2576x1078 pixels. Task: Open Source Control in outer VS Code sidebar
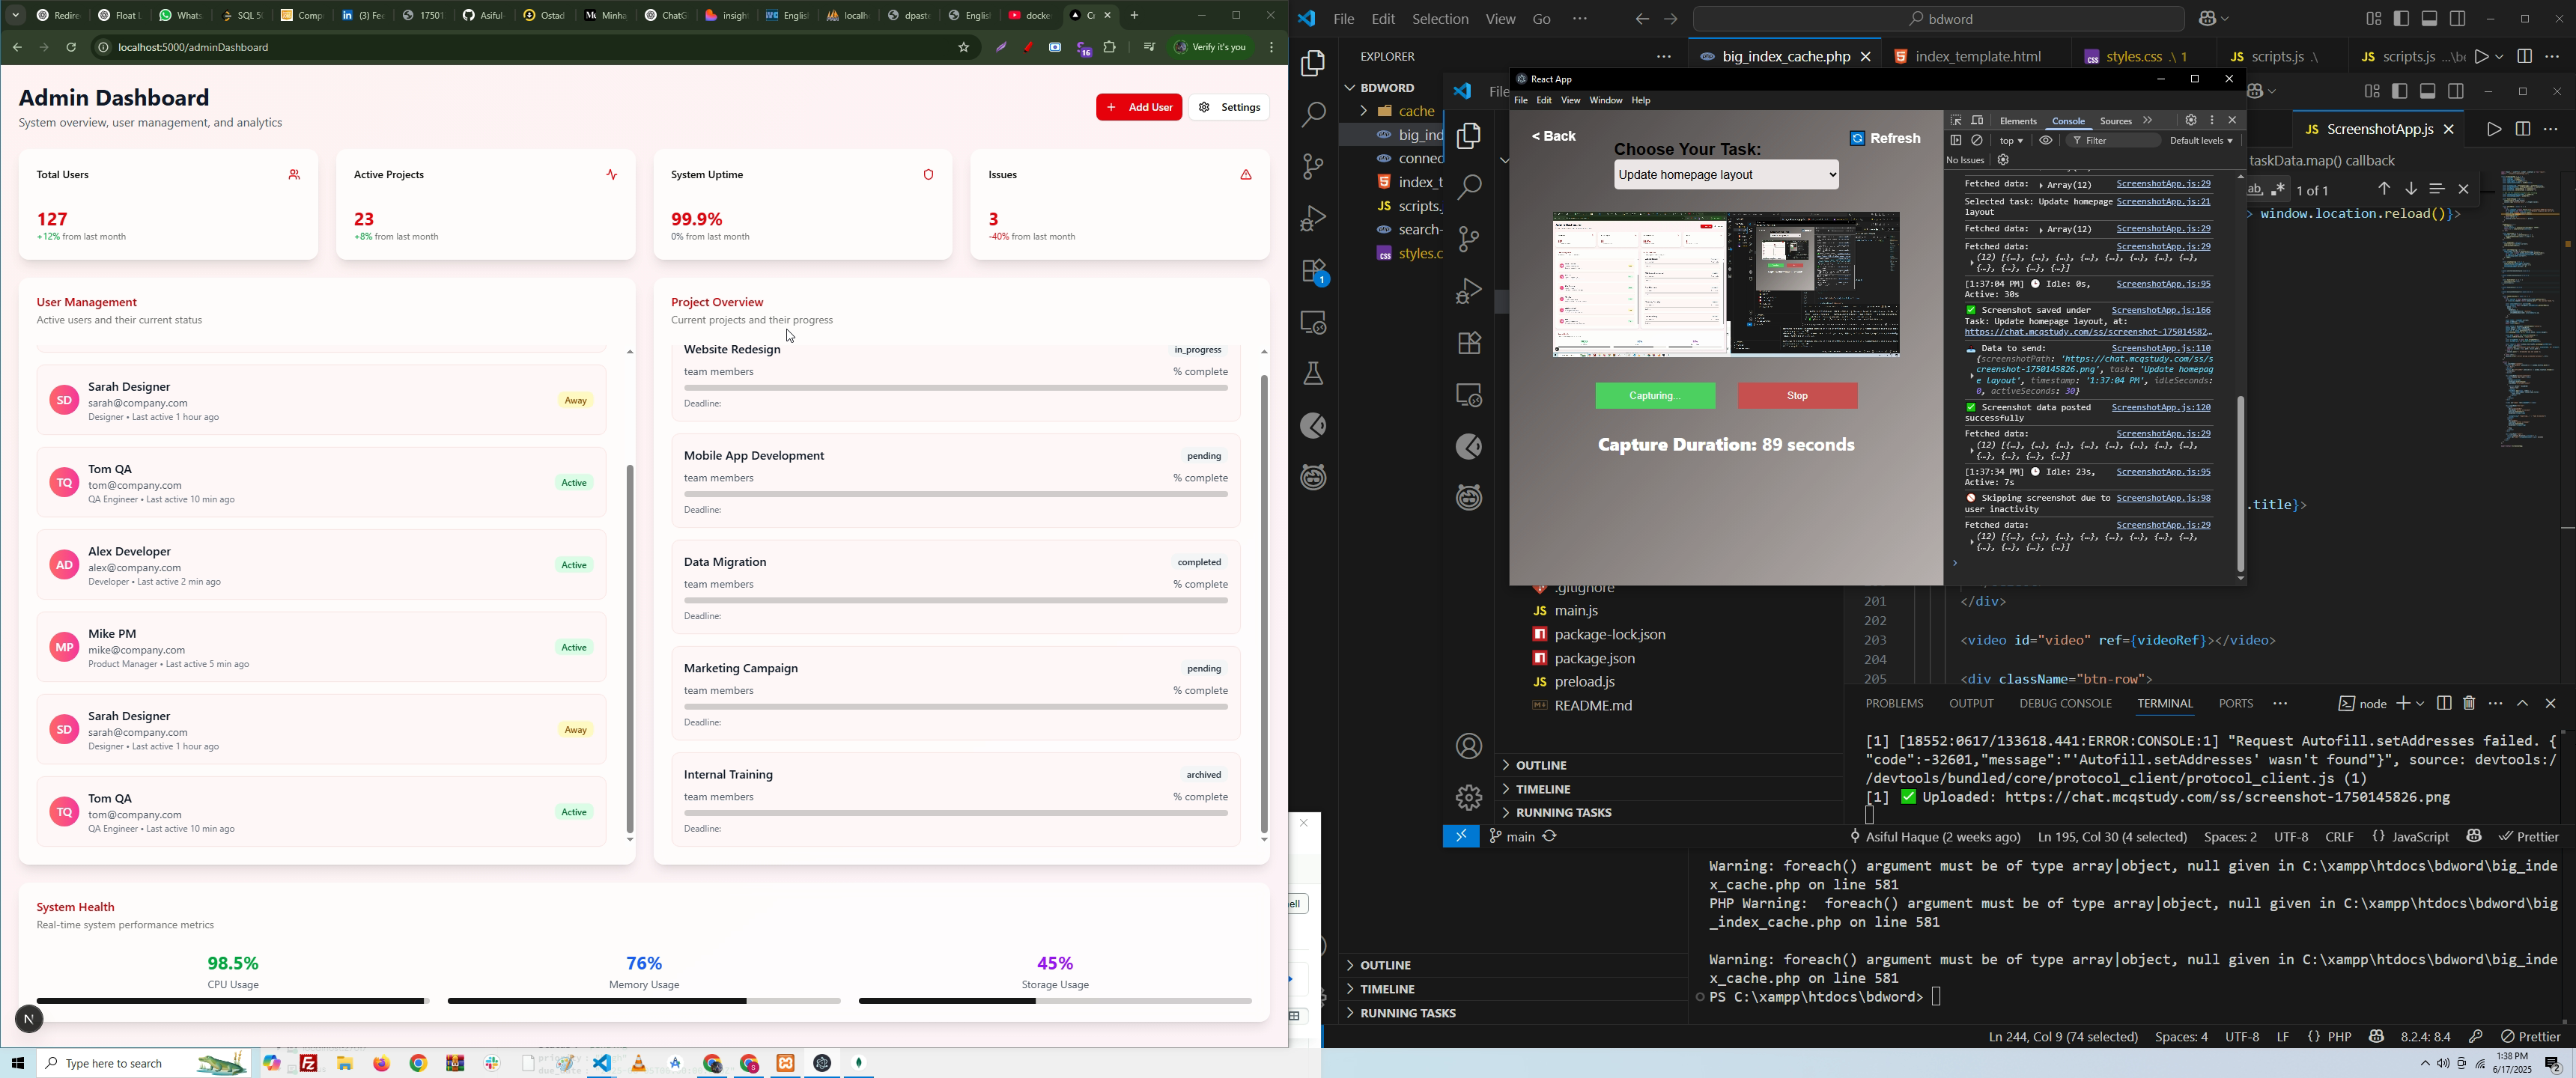[x=1312, y=166]
